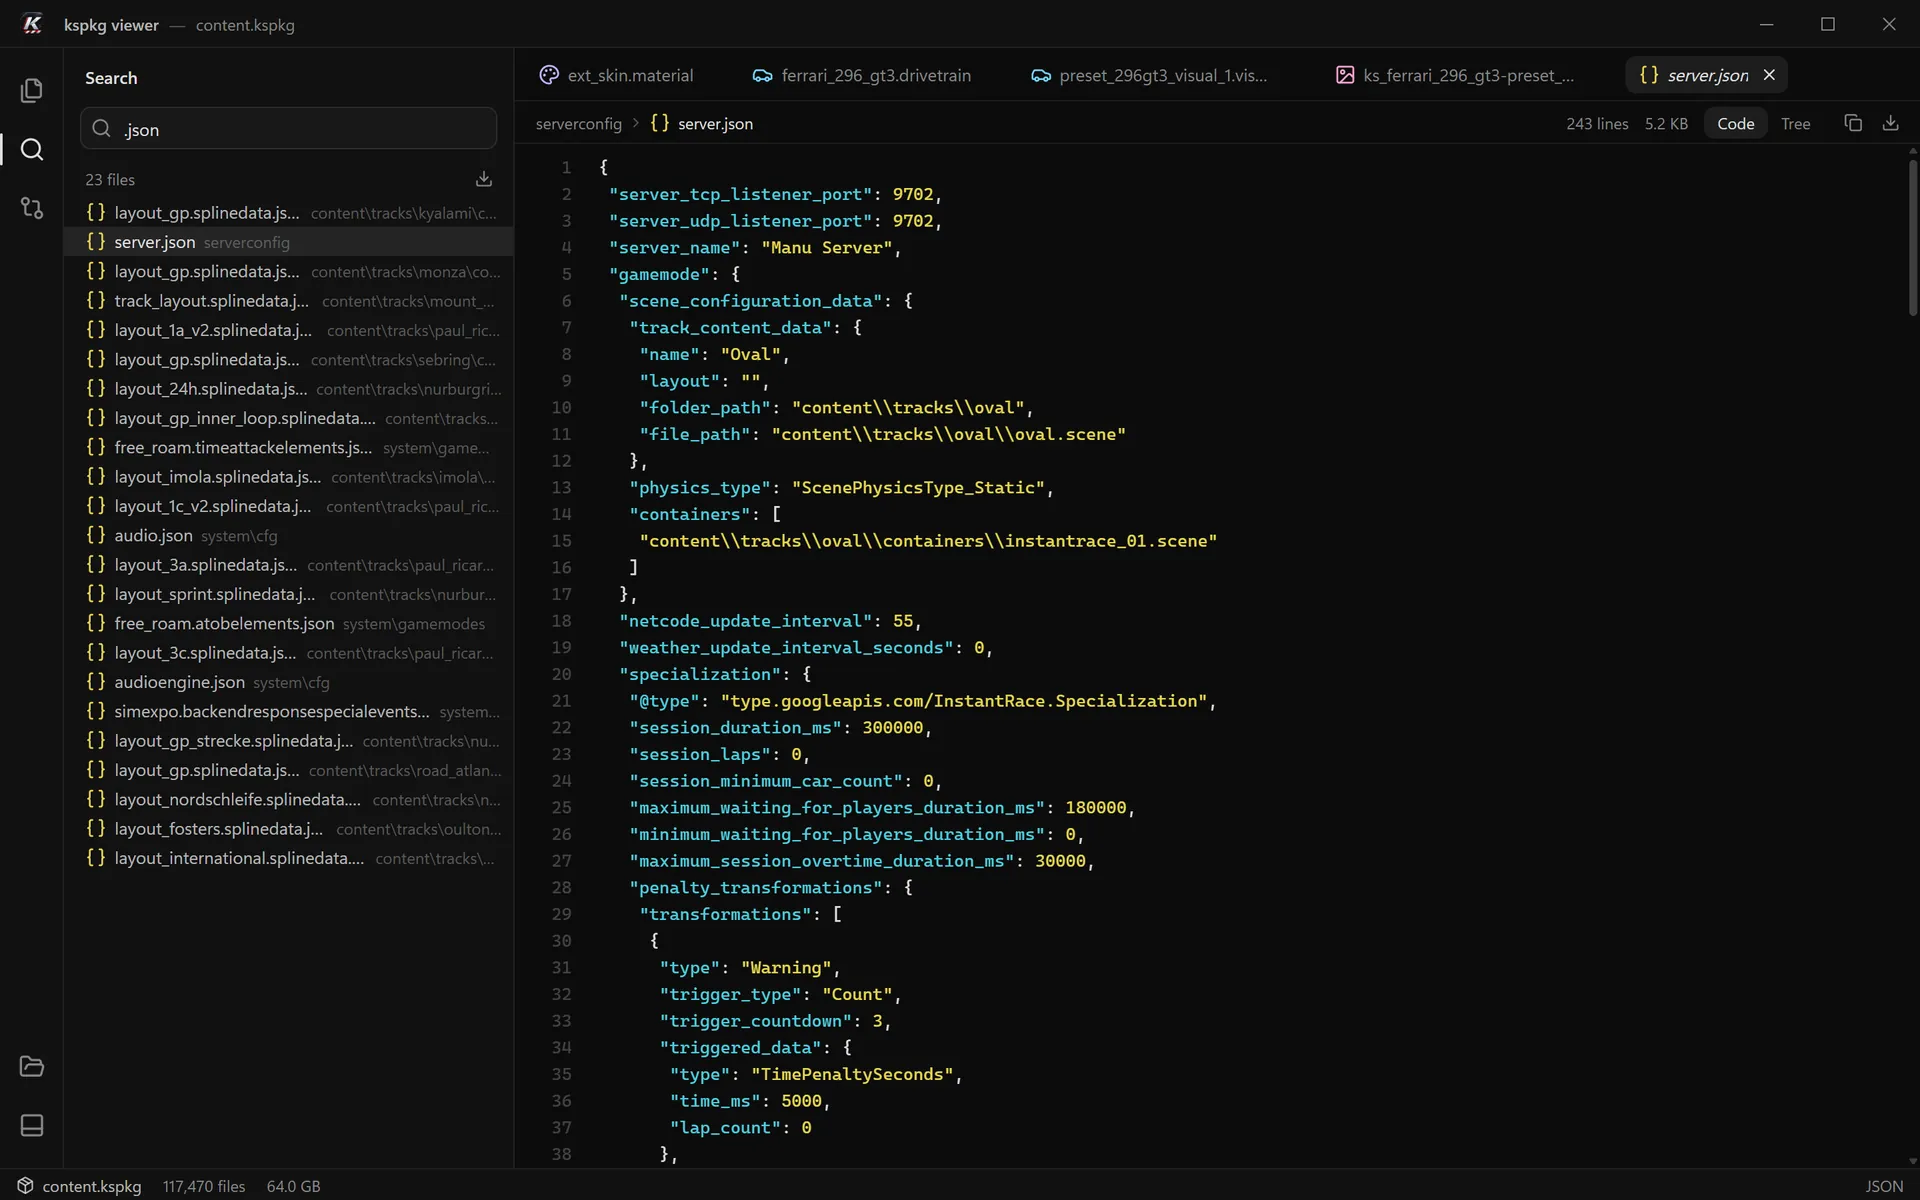
Task: Click the magnifier icon in search box
Action: point(101,129)
